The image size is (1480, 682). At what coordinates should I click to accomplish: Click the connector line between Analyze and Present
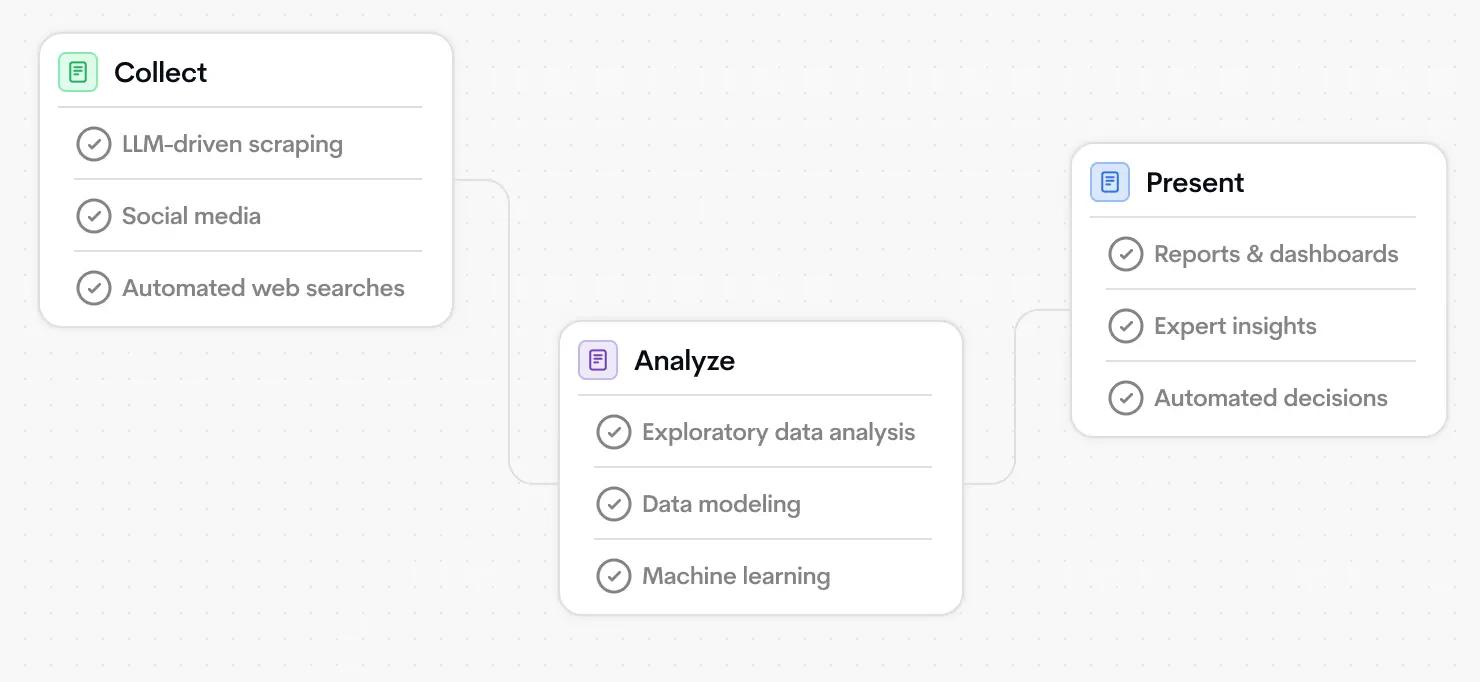tap(1015, 400)
